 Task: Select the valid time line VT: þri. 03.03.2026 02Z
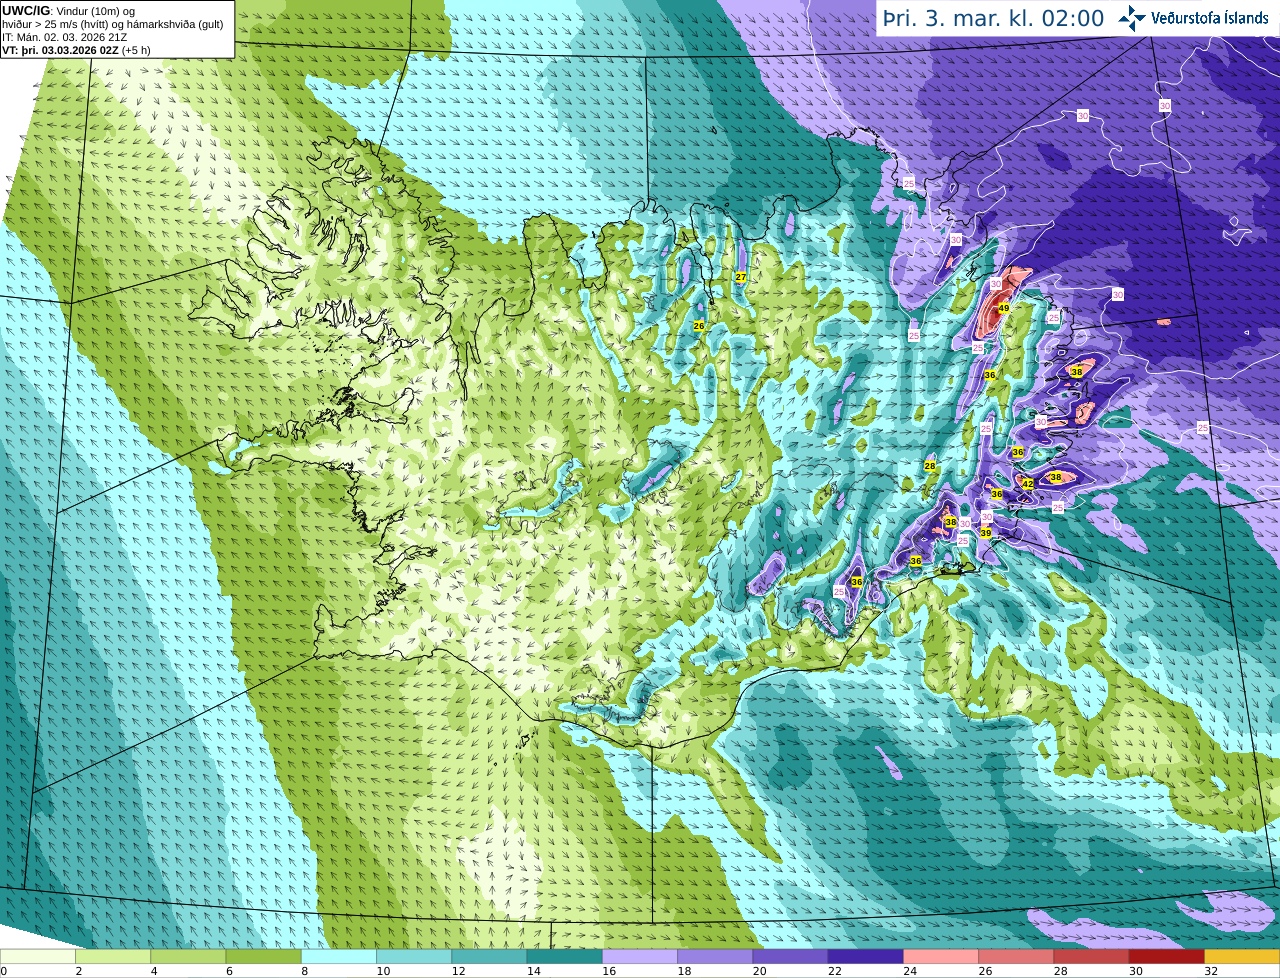(76, 50)
